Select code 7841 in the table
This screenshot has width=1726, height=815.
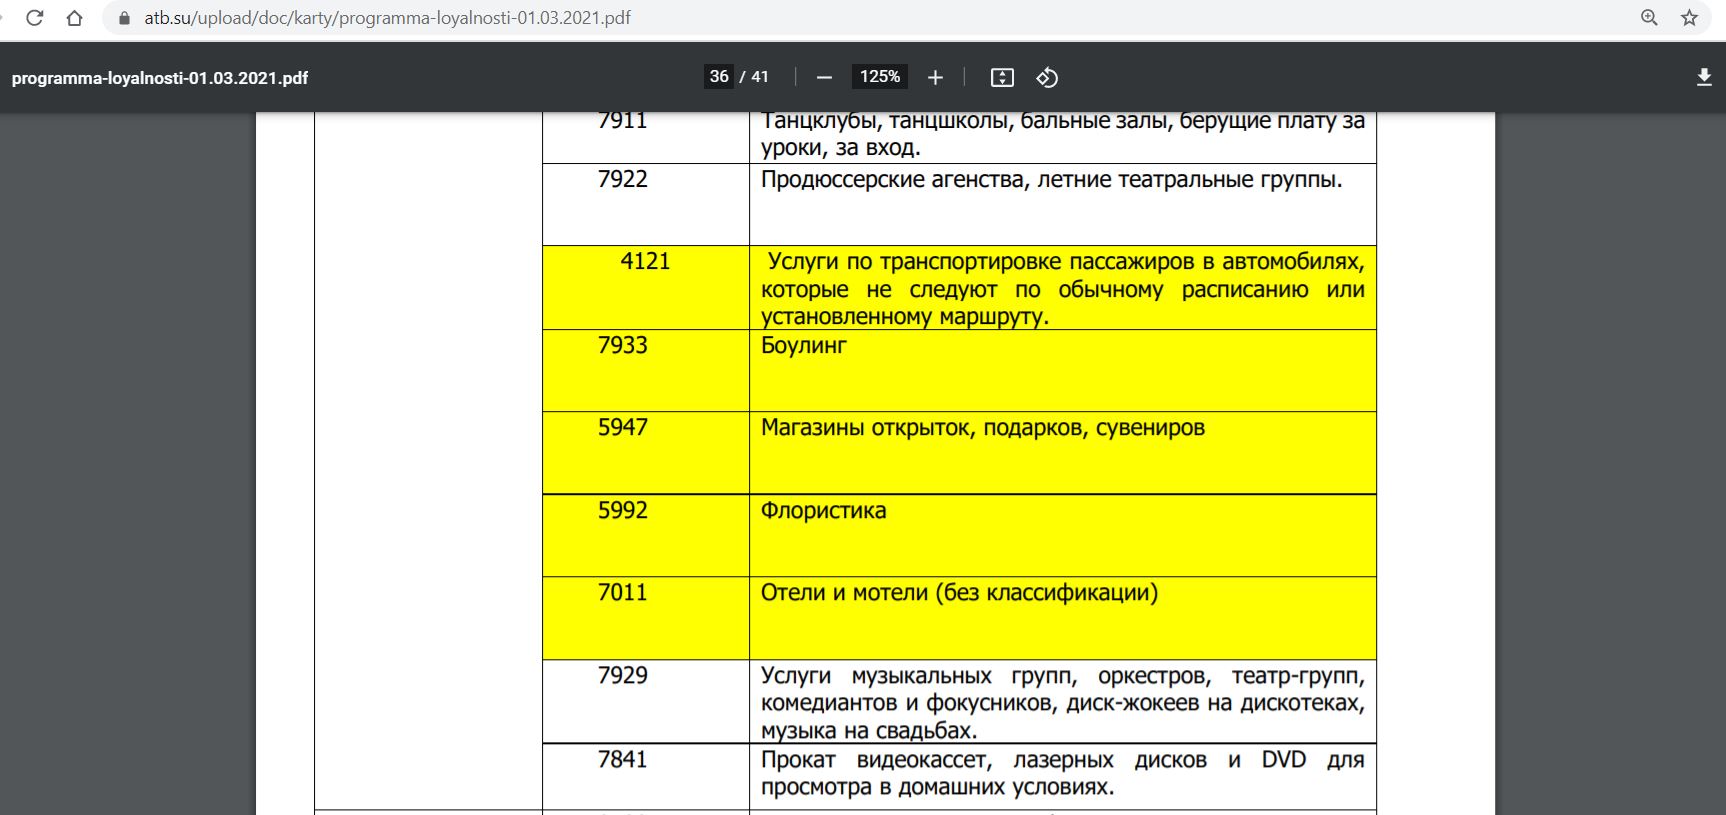(x=623, y=759)
